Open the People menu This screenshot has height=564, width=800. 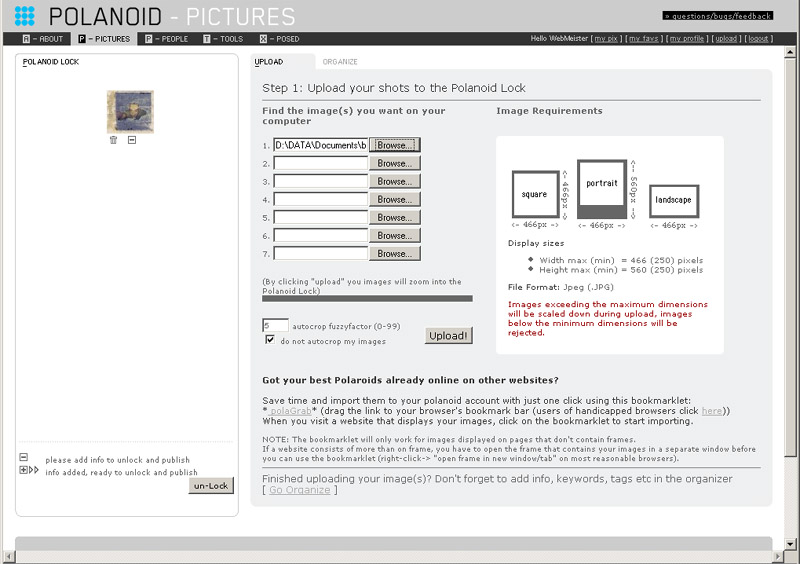166,39
